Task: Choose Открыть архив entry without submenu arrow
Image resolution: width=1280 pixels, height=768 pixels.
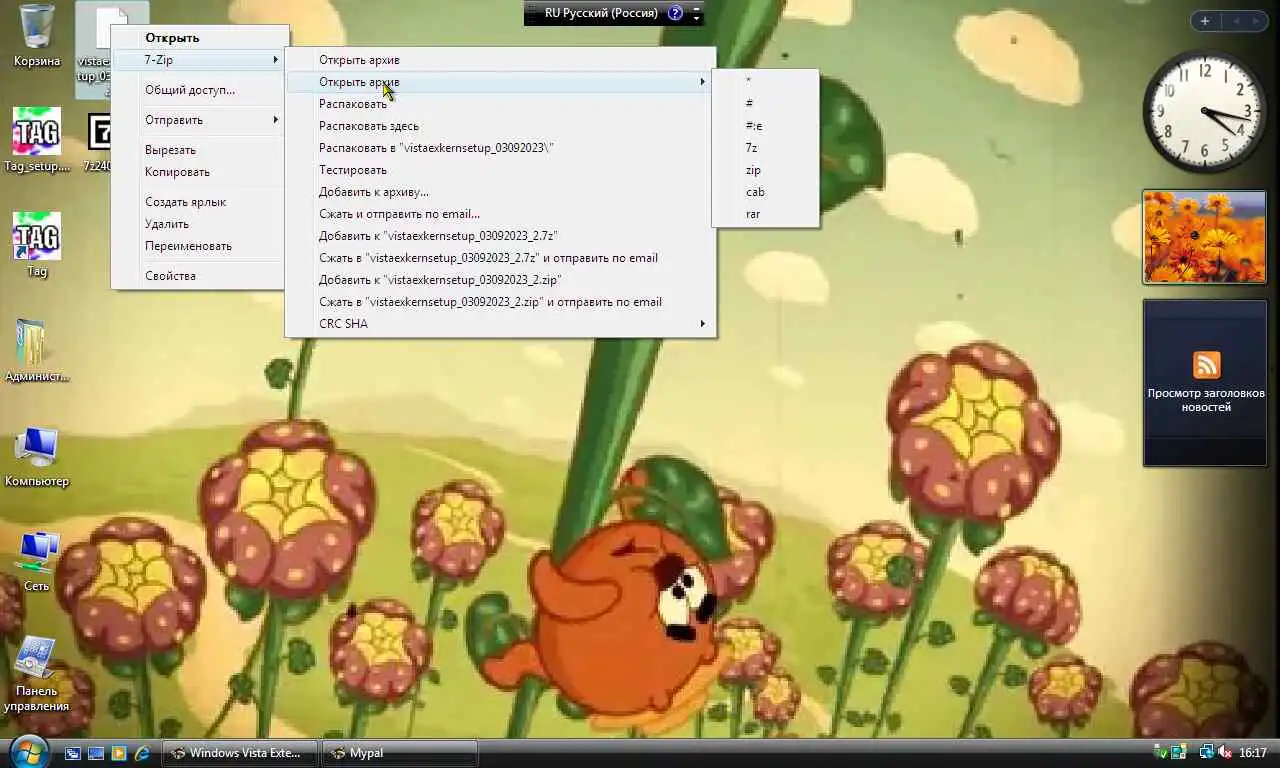Action: tap(501, 60)
